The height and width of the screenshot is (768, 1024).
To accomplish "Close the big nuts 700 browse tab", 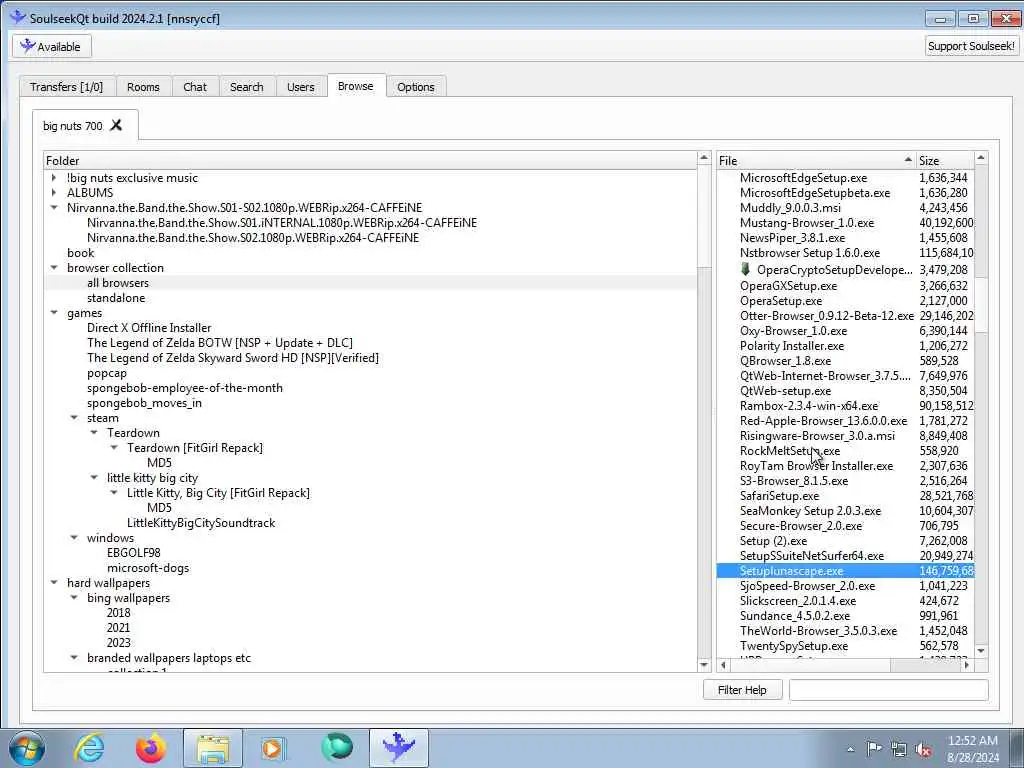I will (x=116, y=125).
